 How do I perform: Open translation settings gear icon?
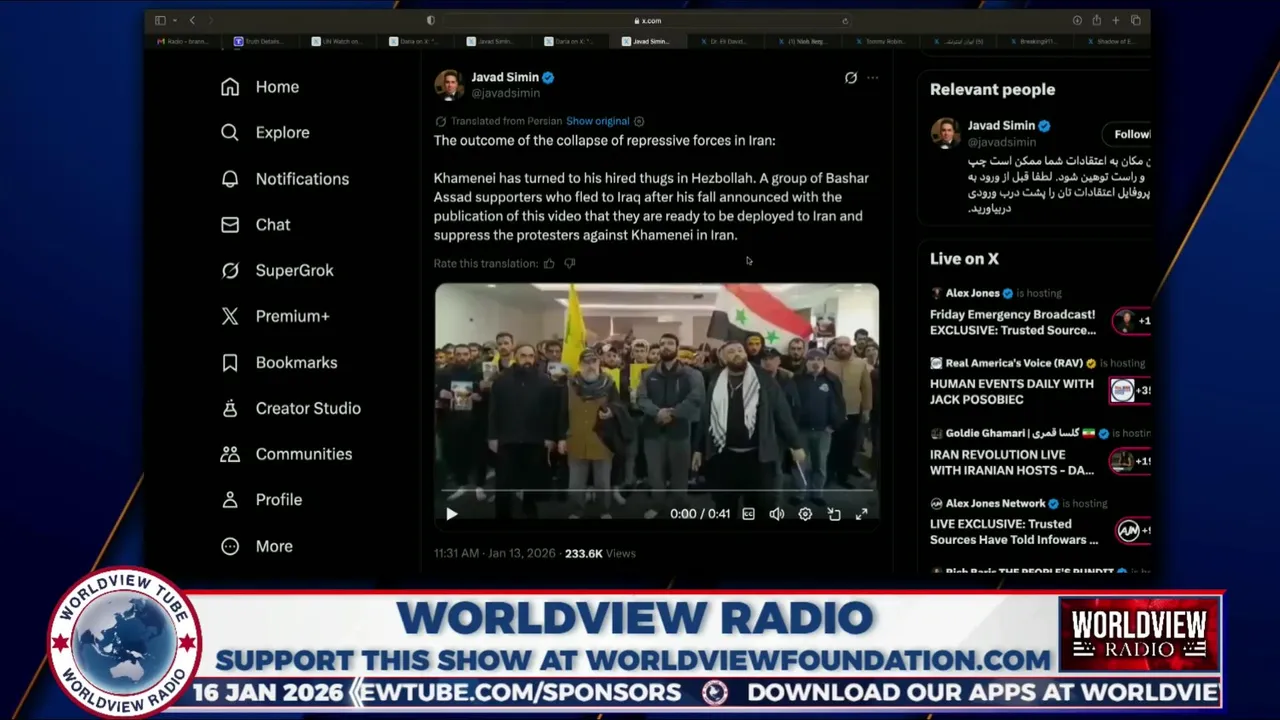639,121
